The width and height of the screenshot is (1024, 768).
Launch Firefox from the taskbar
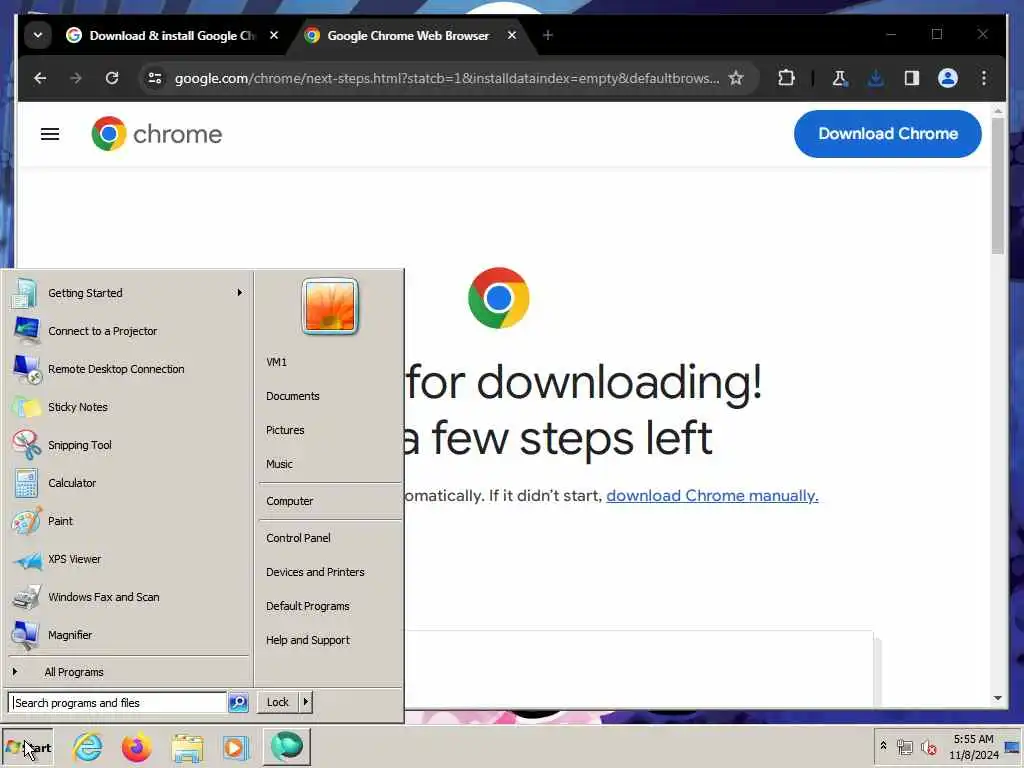(136, 747)
